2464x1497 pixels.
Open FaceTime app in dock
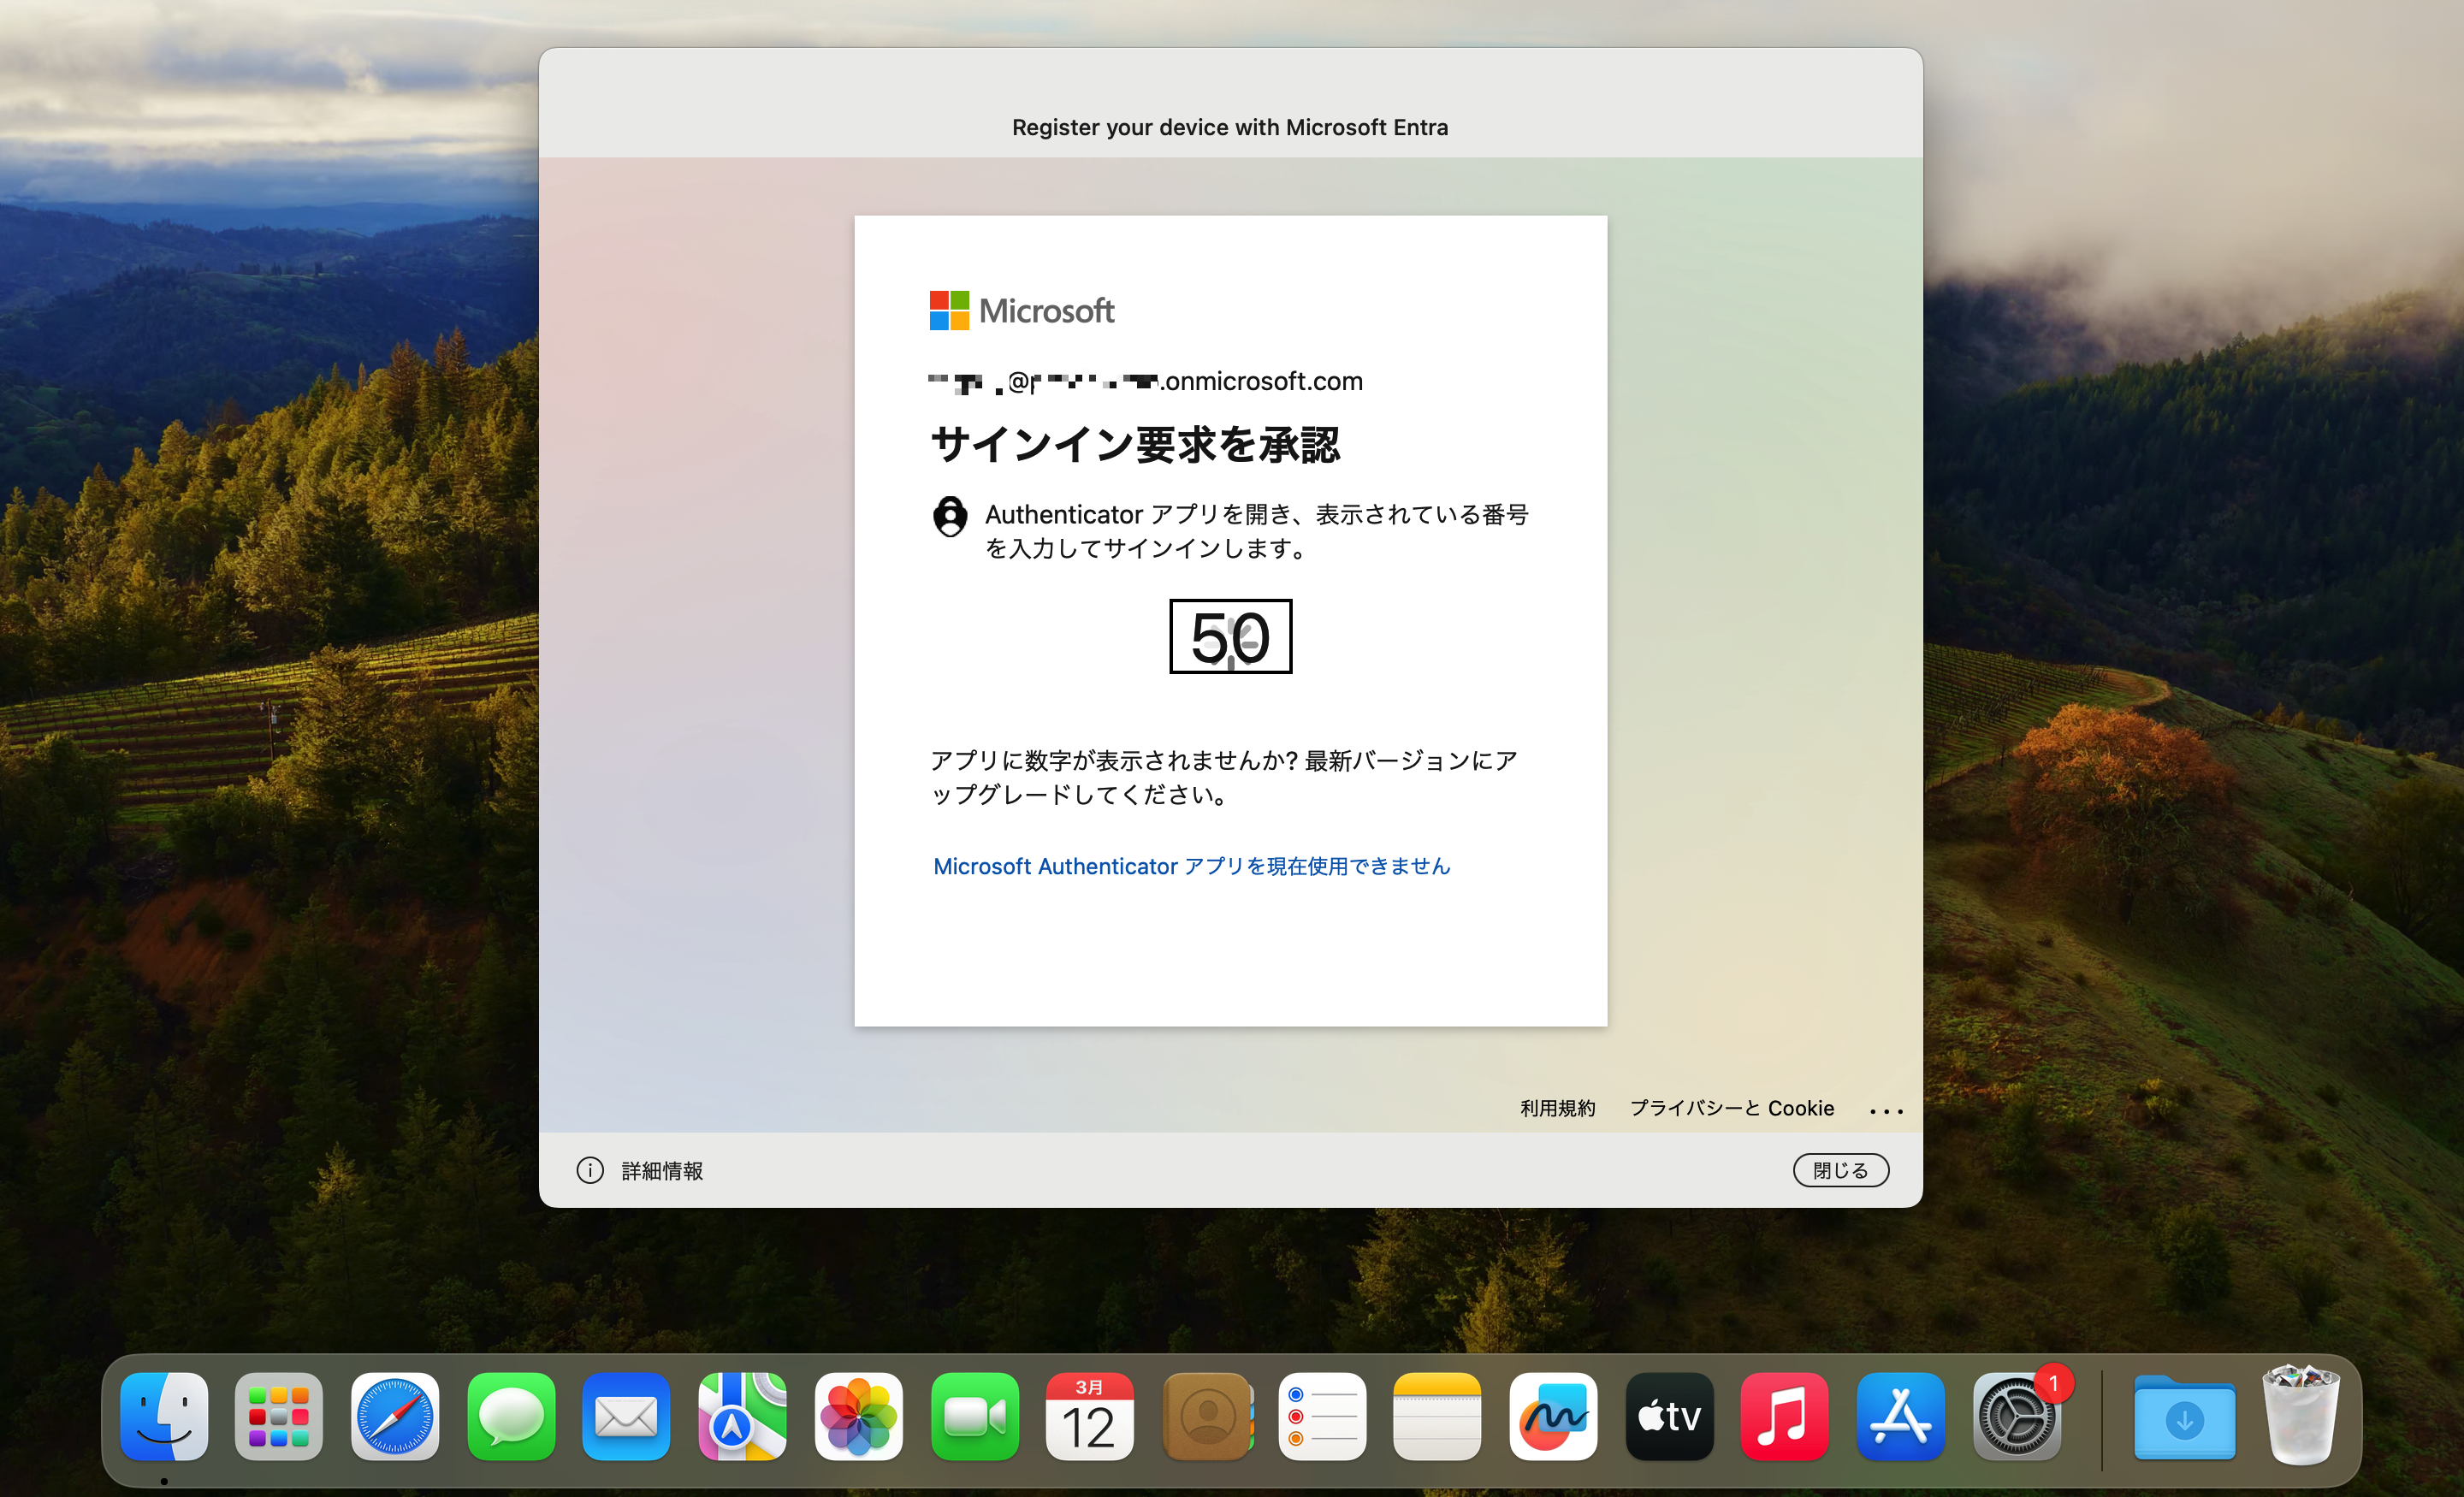tap(974, 1416)
